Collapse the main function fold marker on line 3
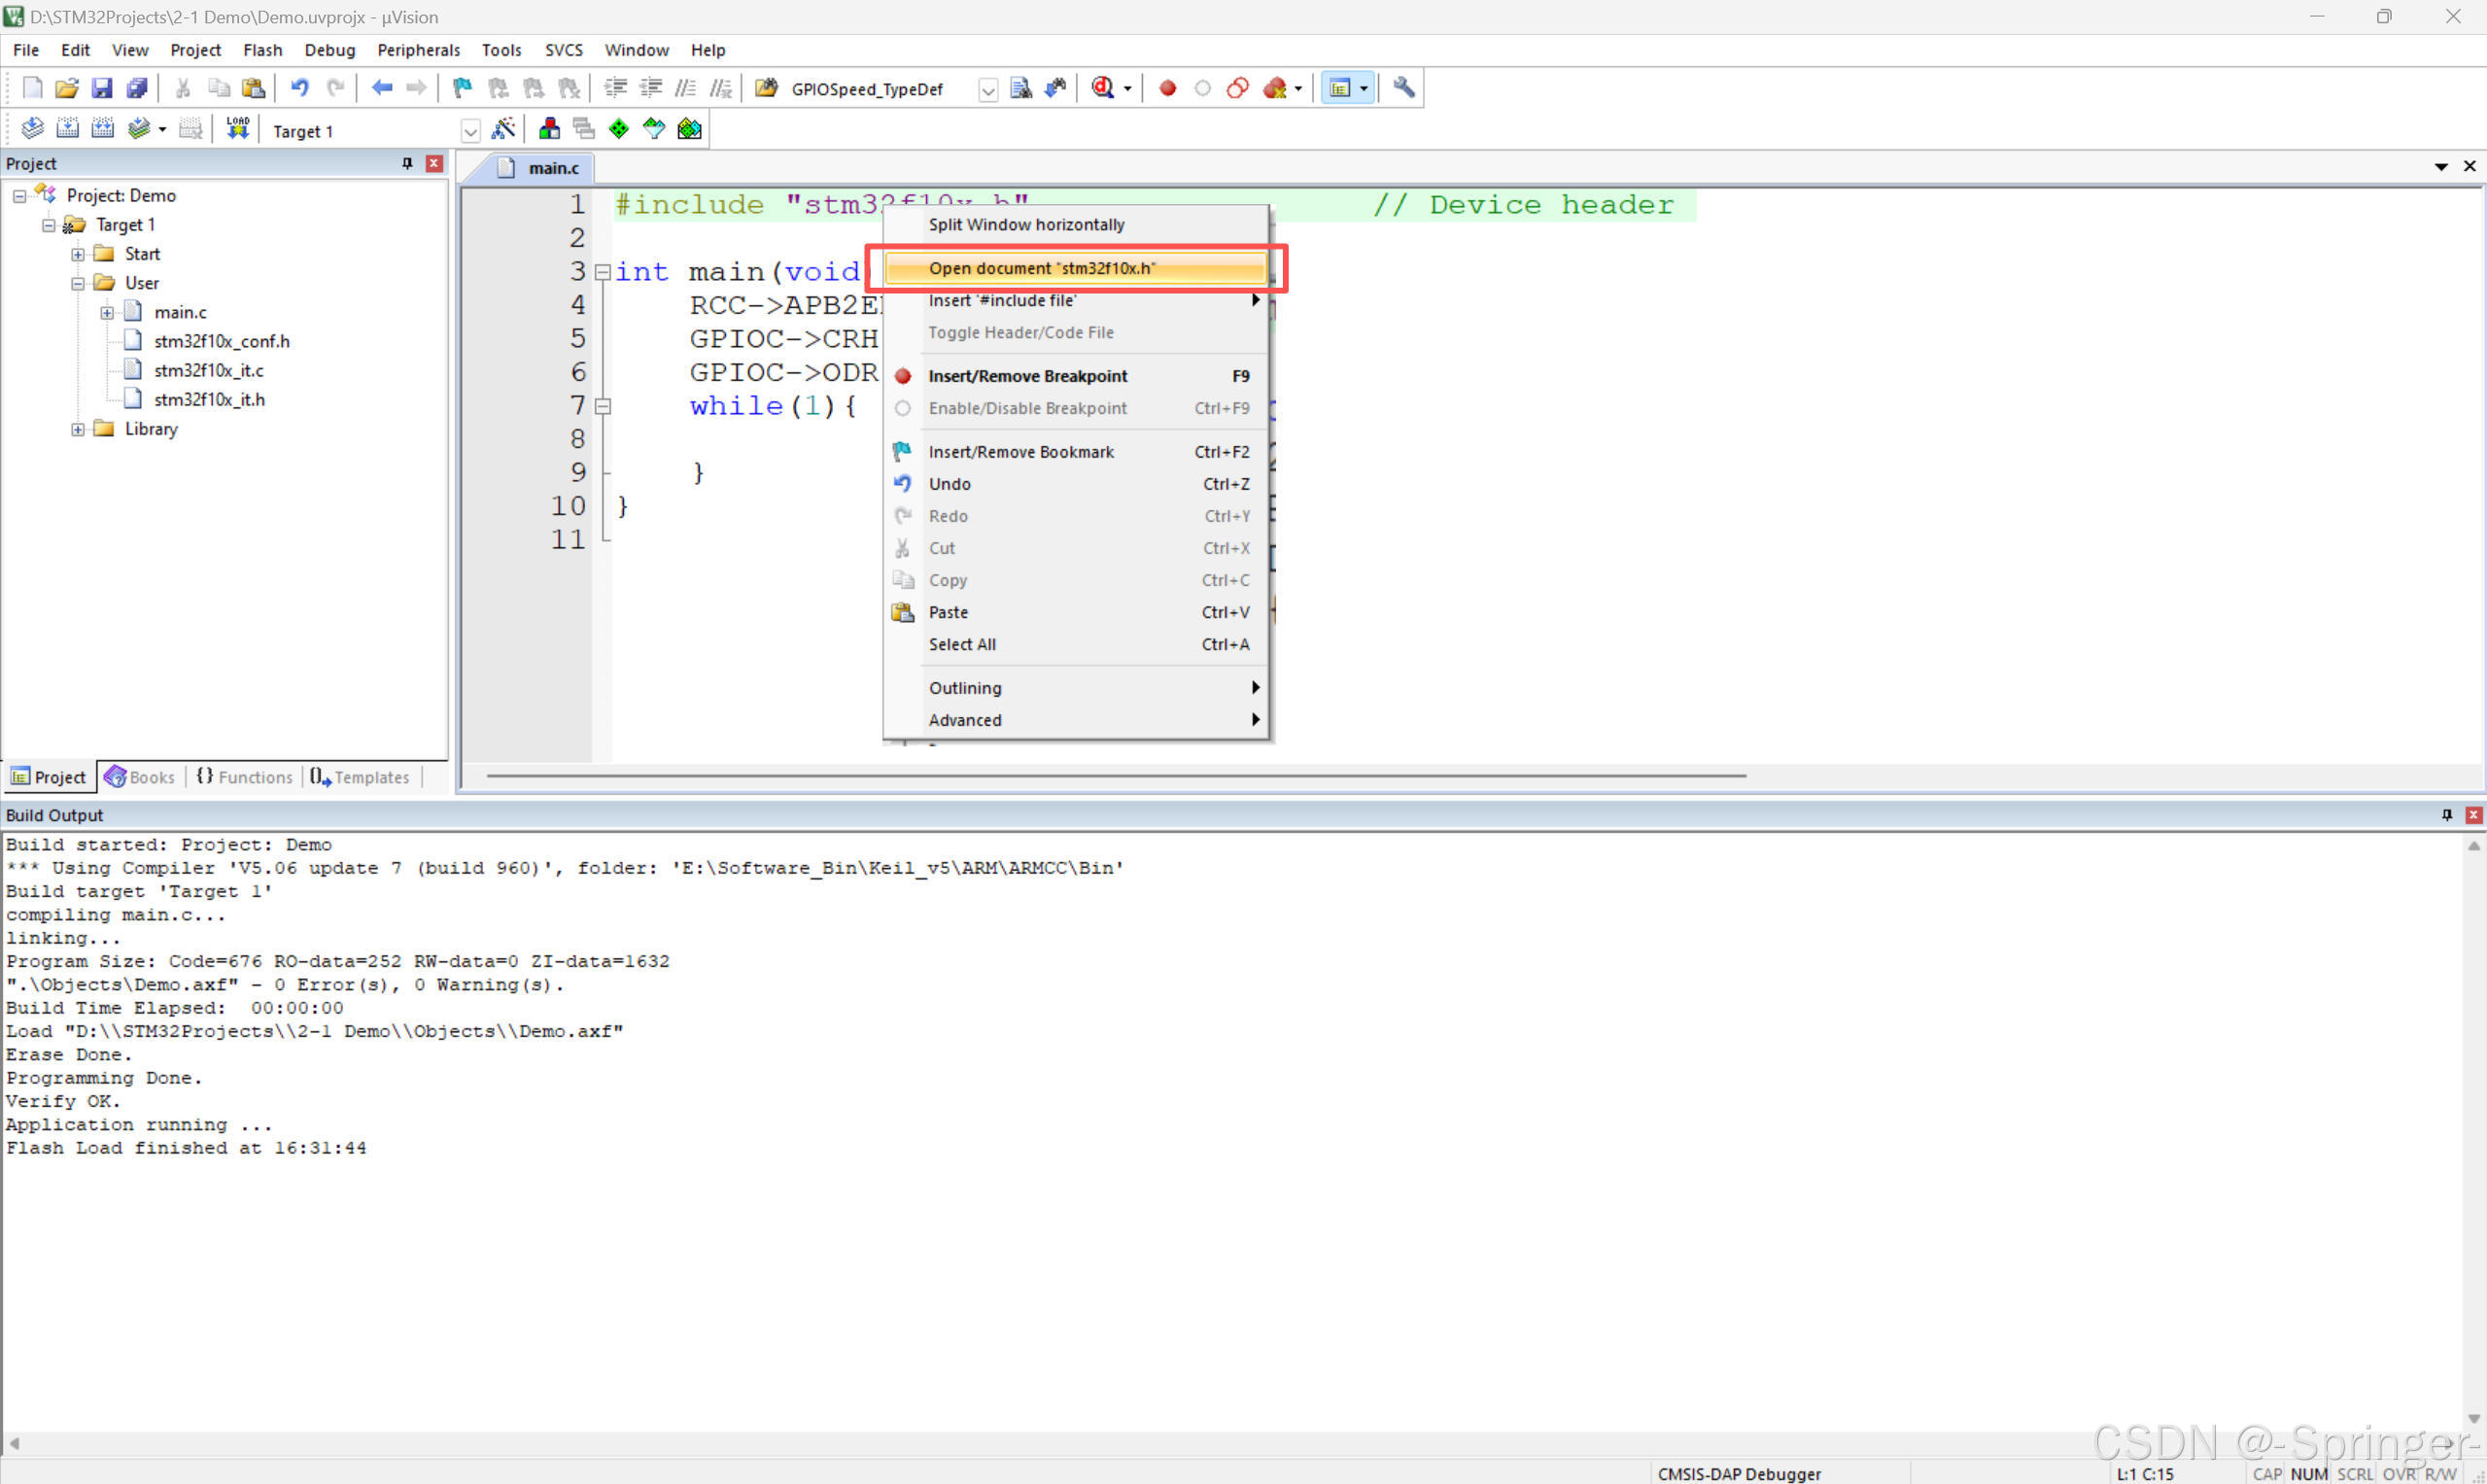 click(x=602, y=272)
